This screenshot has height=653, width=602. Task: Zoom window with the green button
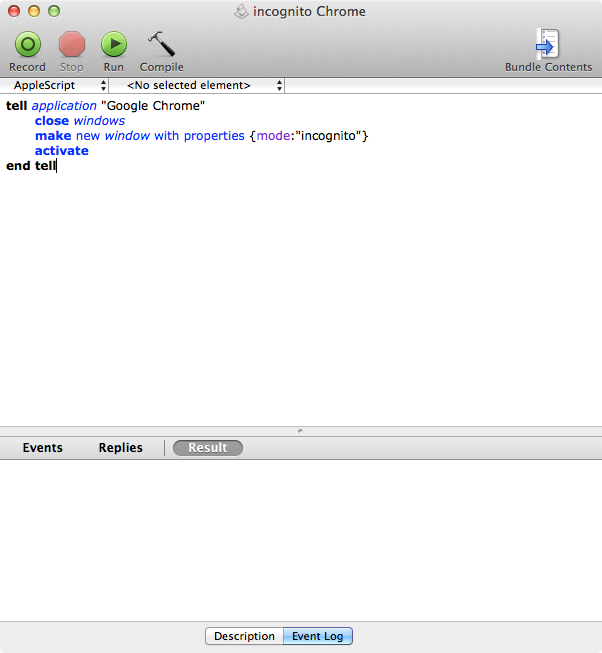point(54,11)
